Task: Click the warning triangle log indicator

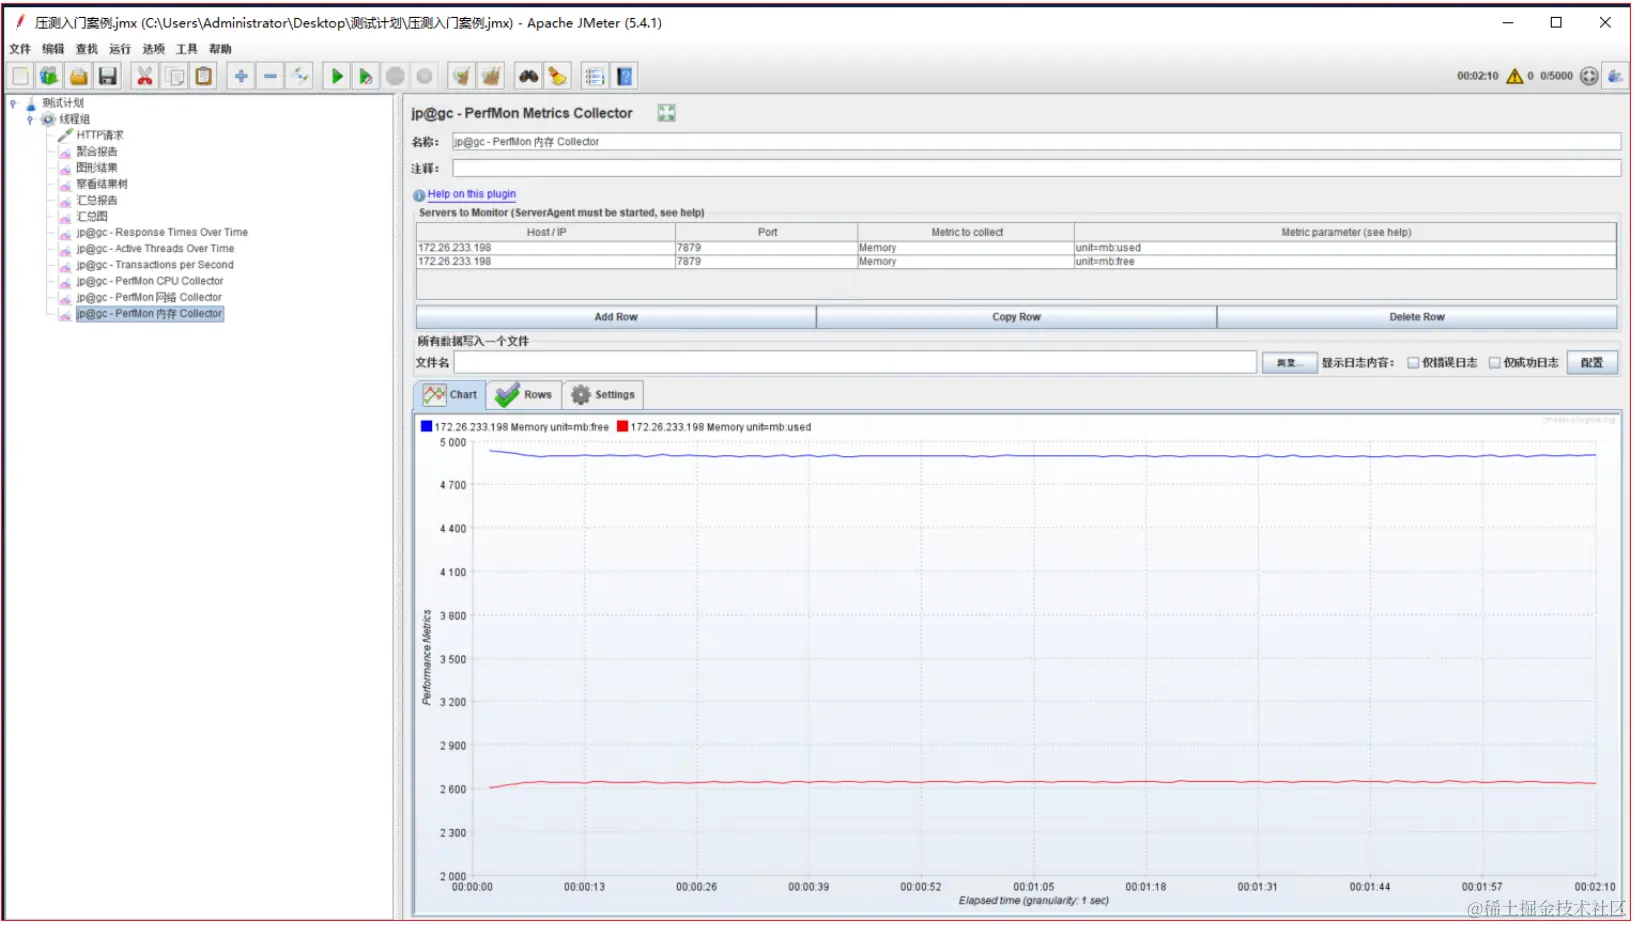Action: coord(1514,76)
